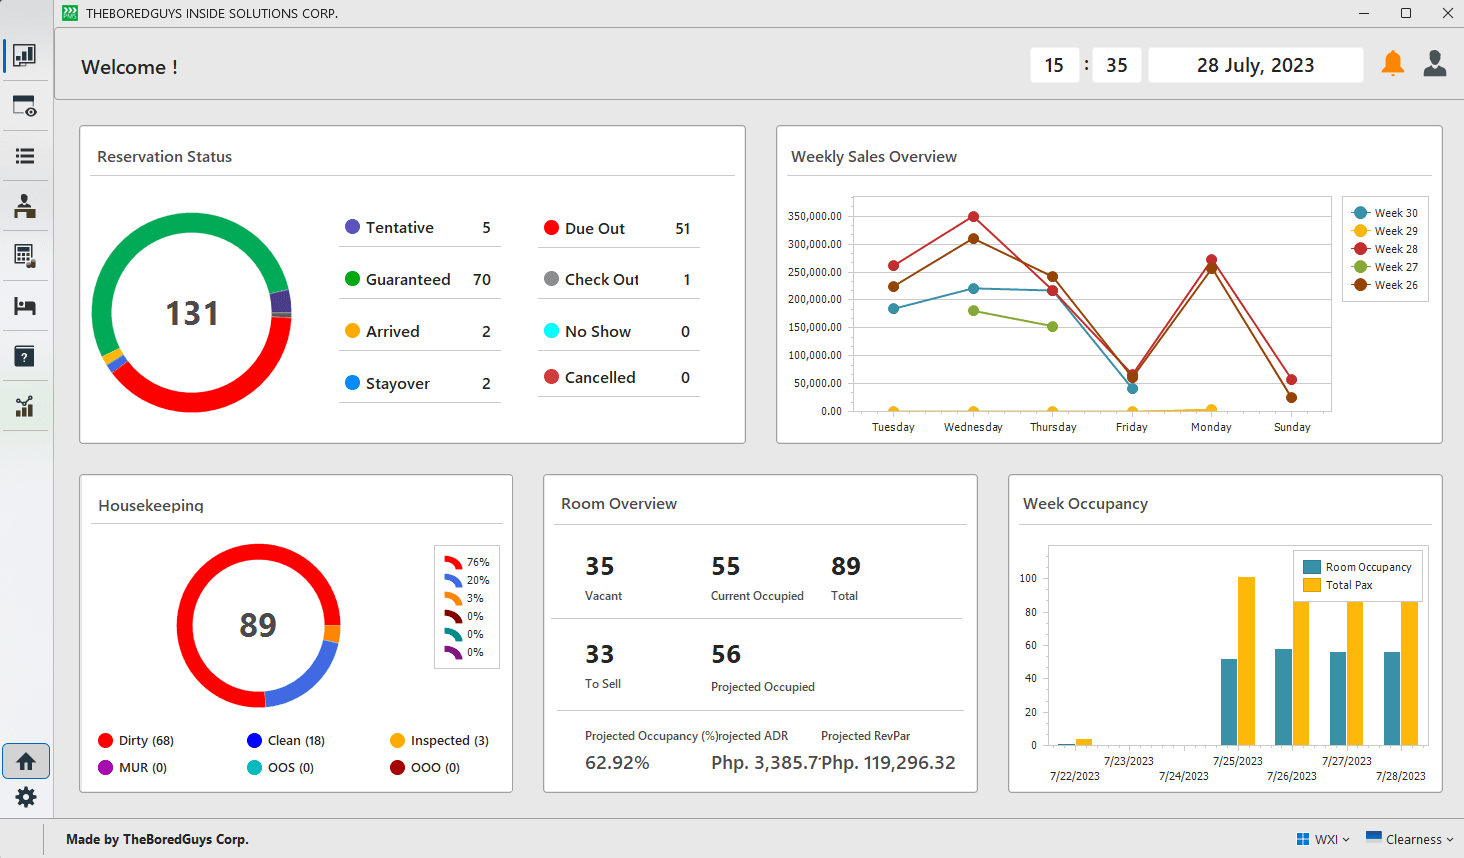Click the Guaranteed green color dot

coord(352,279)
